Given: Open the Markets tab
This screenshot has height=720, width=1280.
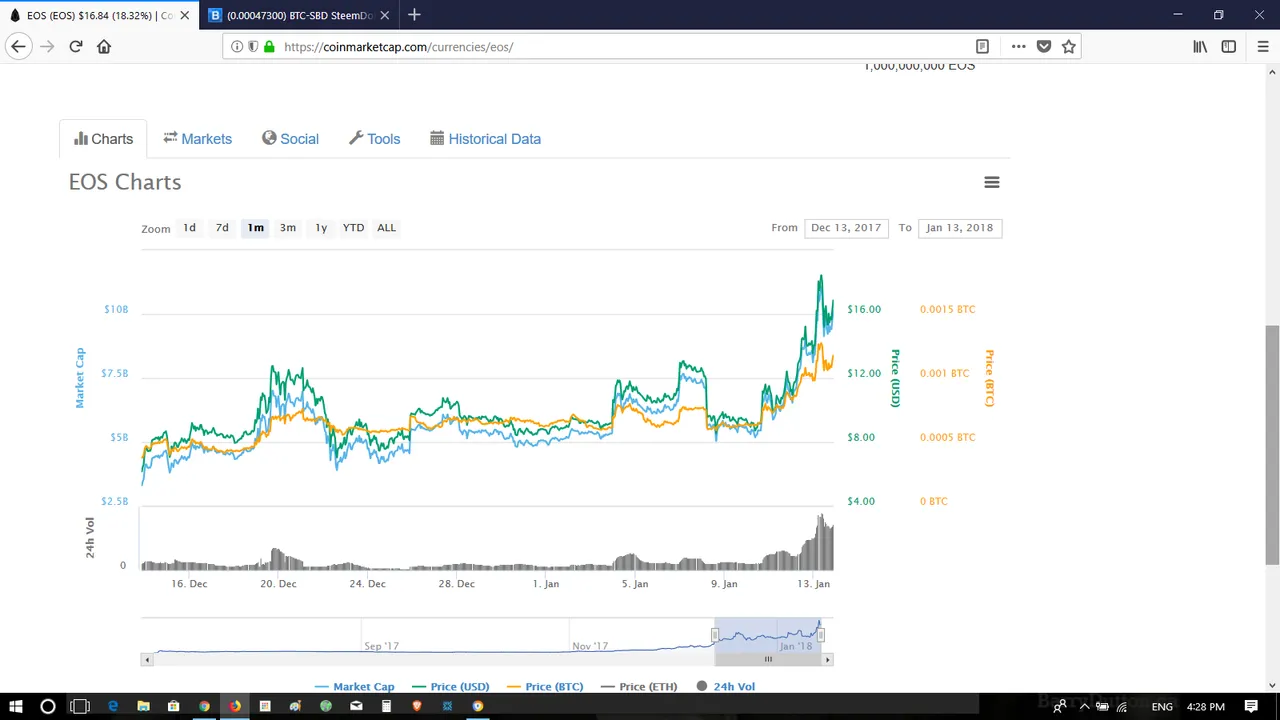Looking at the screenshot, I should click(x=197, y=139).
